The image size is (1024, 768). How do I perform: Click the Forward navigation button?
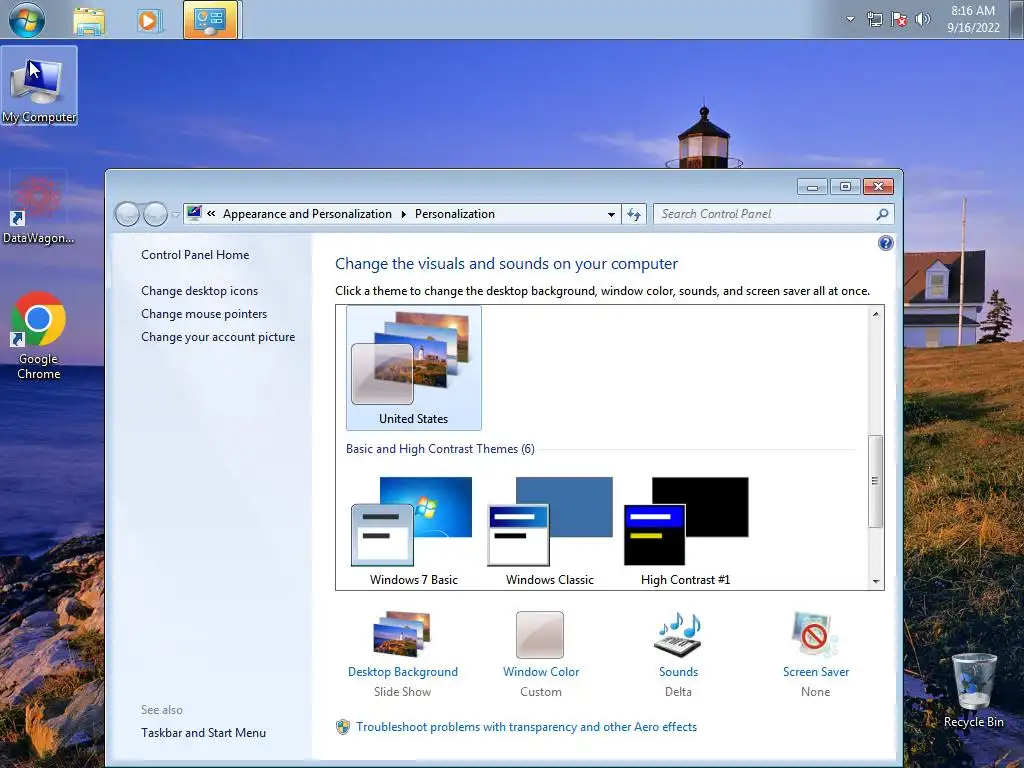[x=155, y=214]
